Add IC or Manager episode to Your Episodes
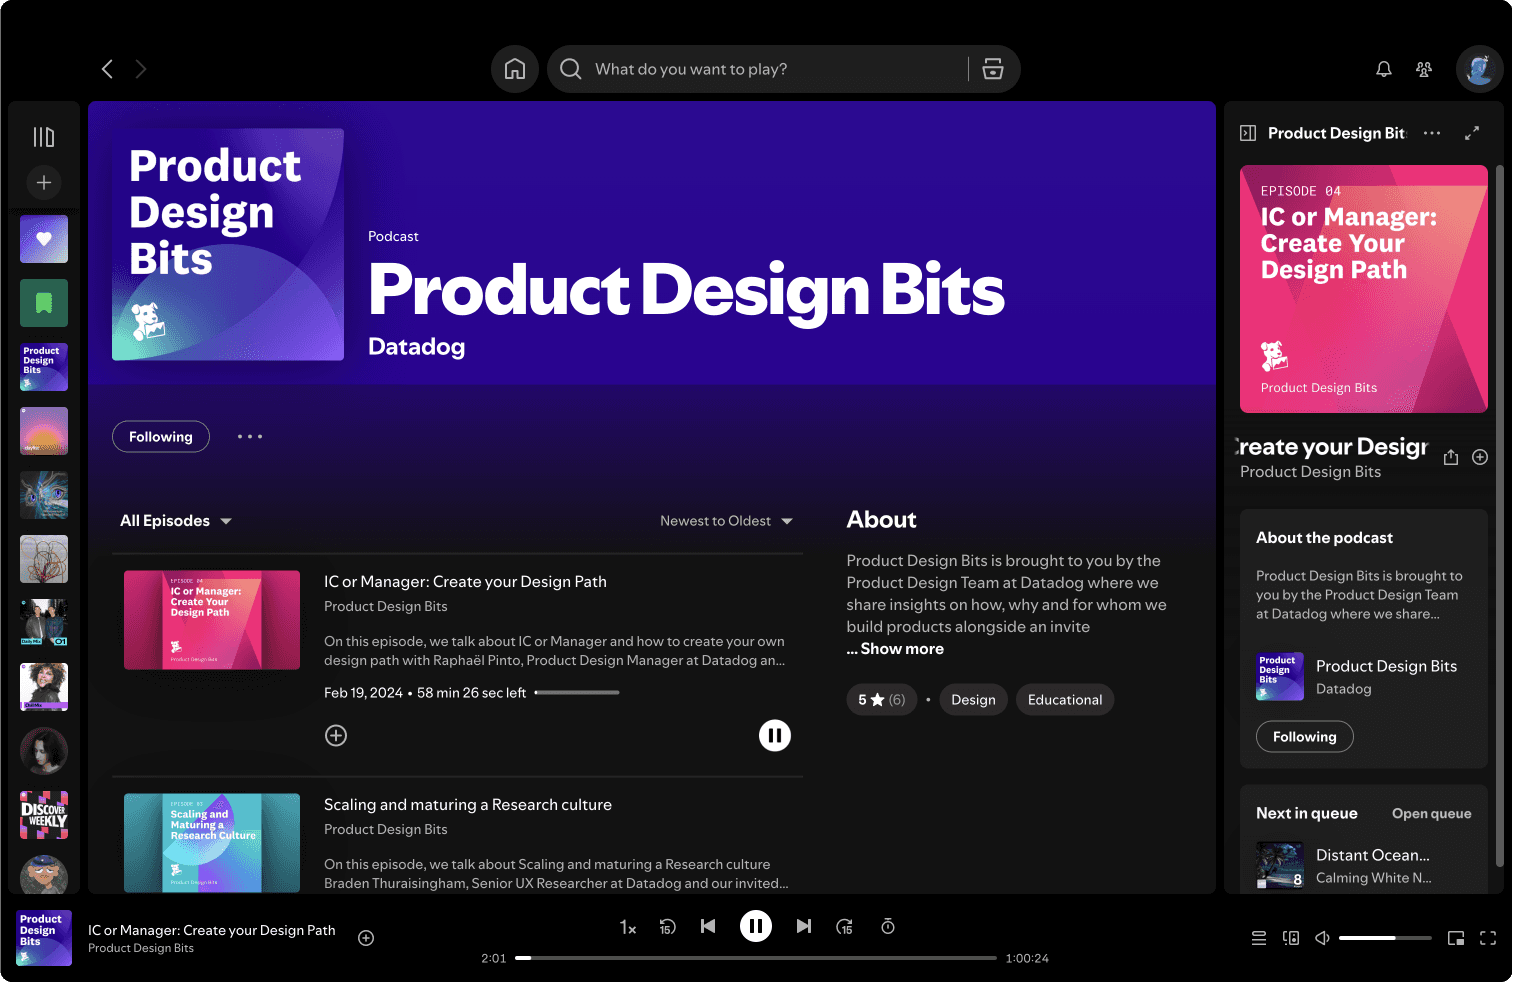Screen dimensions: 1513x982 336,736
